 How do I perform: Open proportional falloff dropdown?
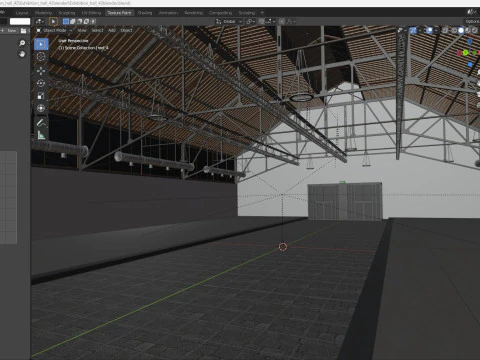coord(291,21)
